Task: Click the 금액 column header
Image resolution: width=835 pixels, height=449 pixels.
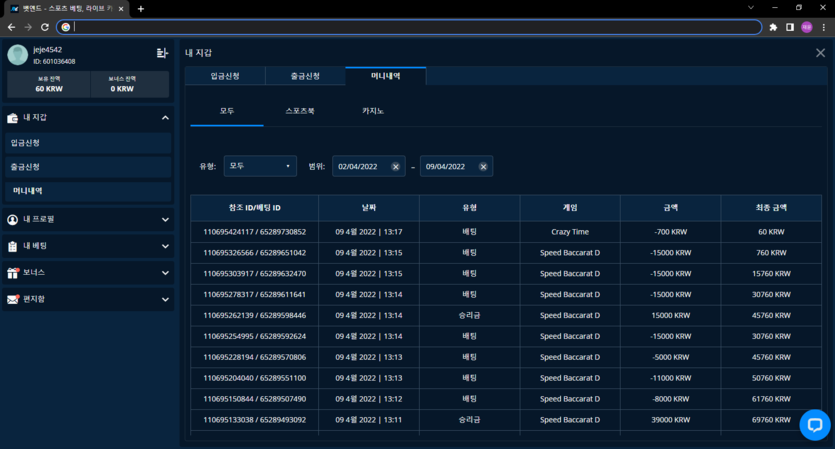Action: click(670, 208)
